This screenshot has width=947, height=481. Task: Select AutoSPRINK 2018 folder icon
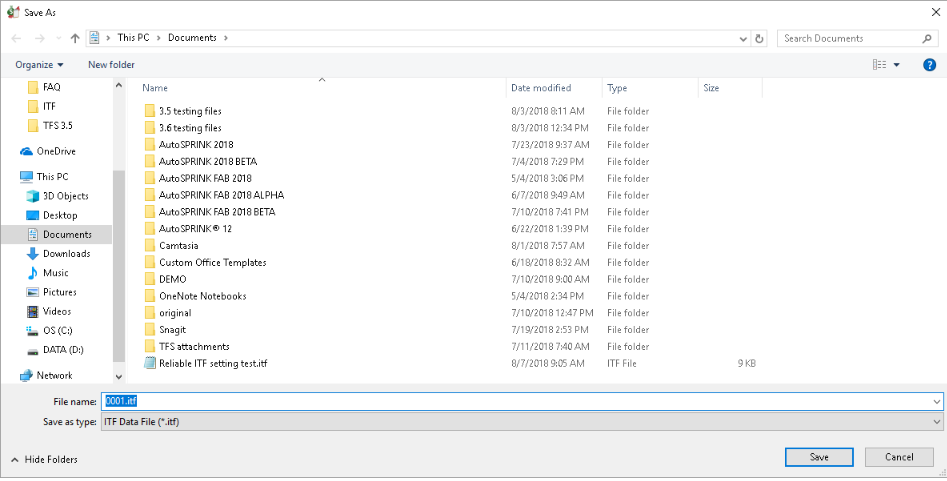pos(150,145)
